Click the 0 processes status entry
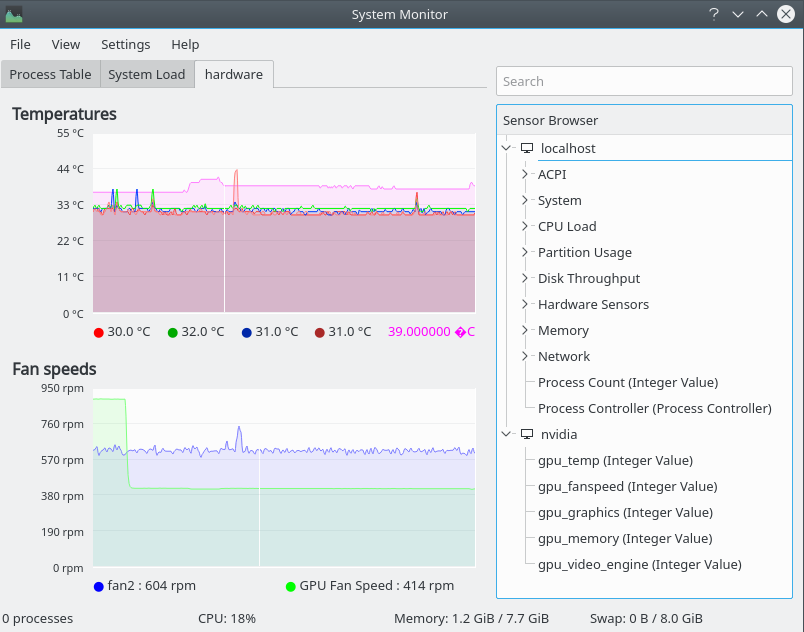Viewport: 804px width, 632px height. click(x=37, y=619)
